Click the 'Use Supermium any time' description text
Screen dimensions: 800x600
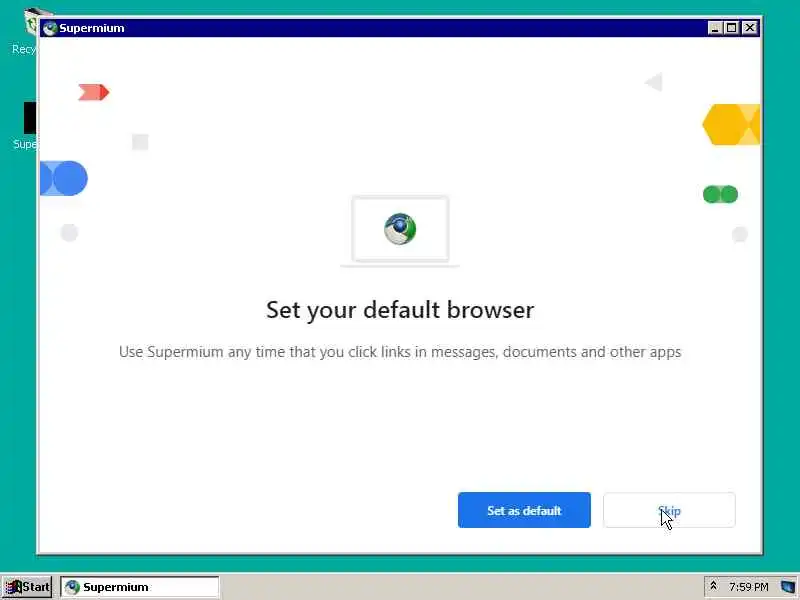point(400,352)
